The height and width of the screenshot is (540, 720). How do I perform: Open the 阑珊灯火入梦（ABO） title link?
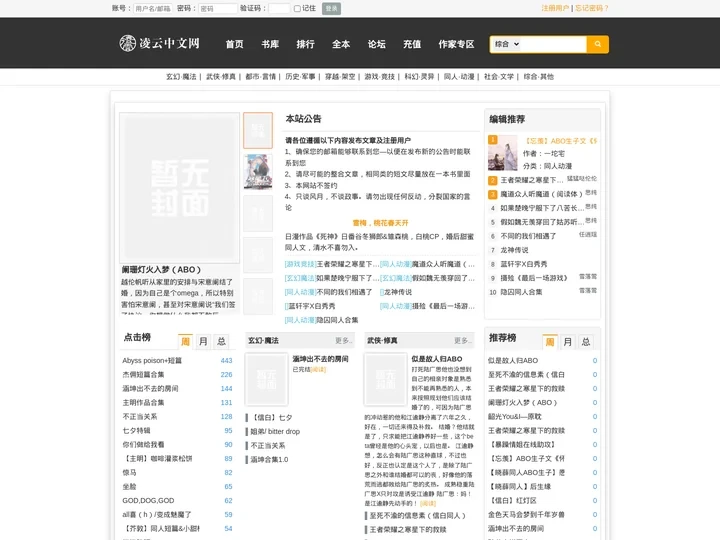point(161,270)
